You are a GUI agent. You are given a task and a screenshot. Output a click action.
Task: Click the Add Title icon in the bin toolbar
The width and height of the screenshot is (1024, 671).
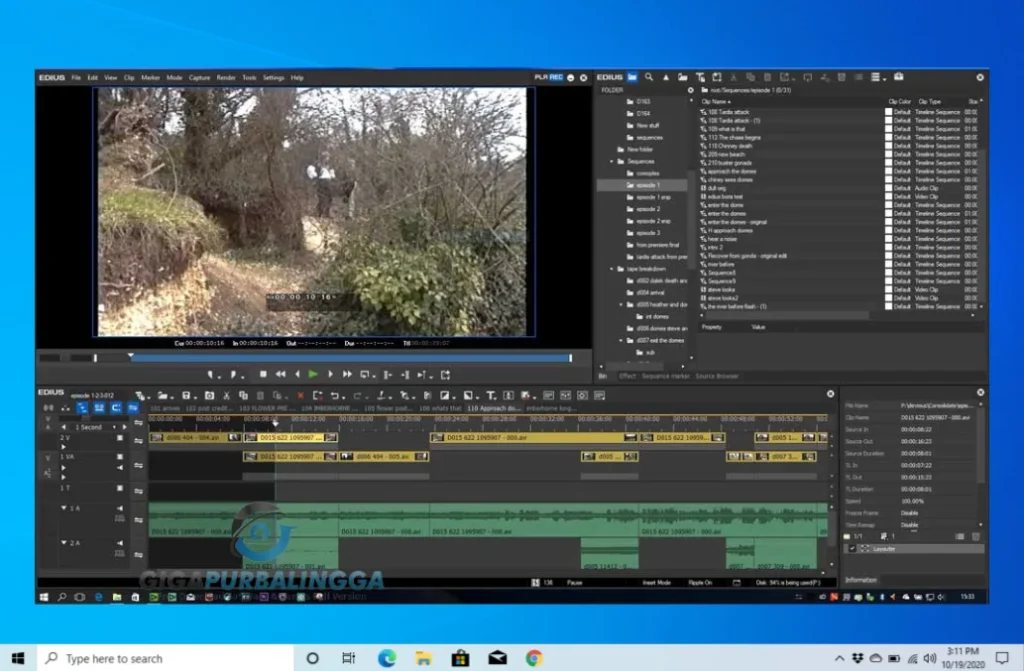(701, 77)
